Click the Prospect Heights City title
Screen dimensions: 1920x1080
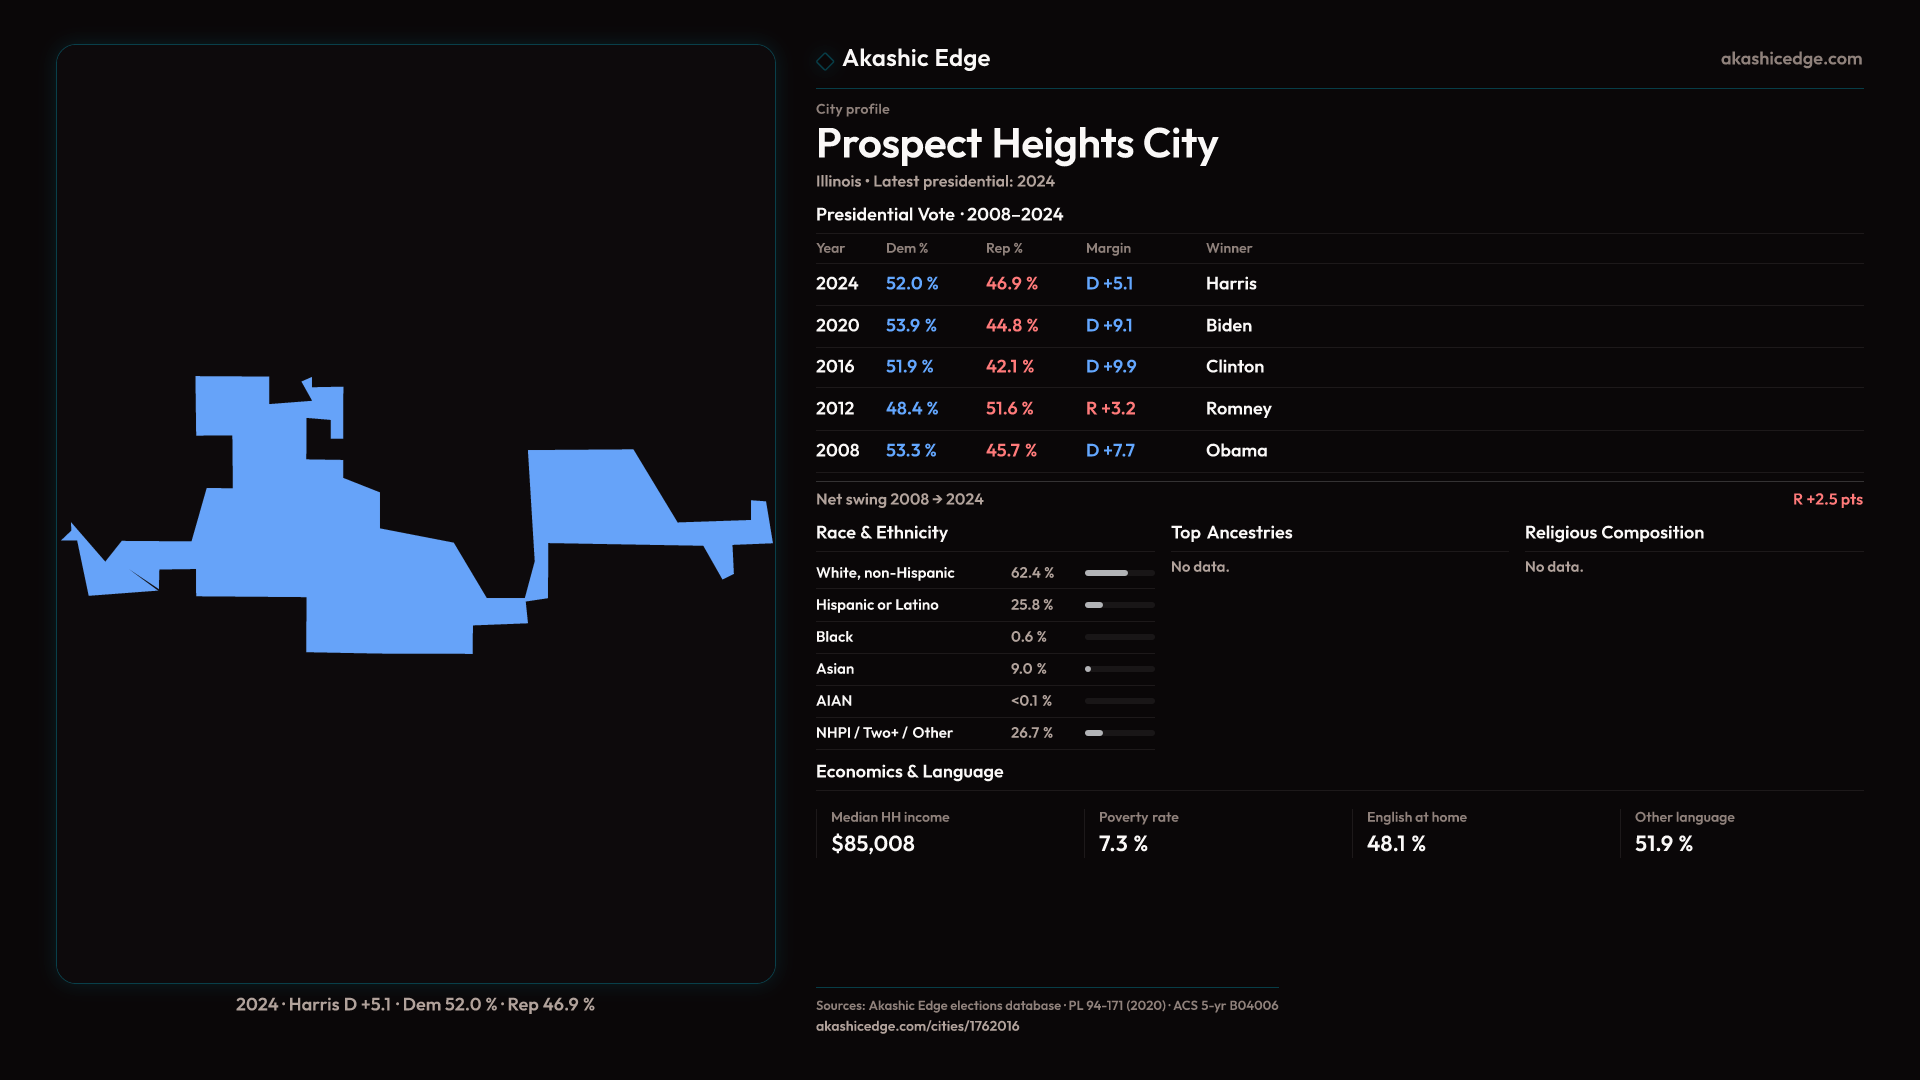(x=1016, y=144)
